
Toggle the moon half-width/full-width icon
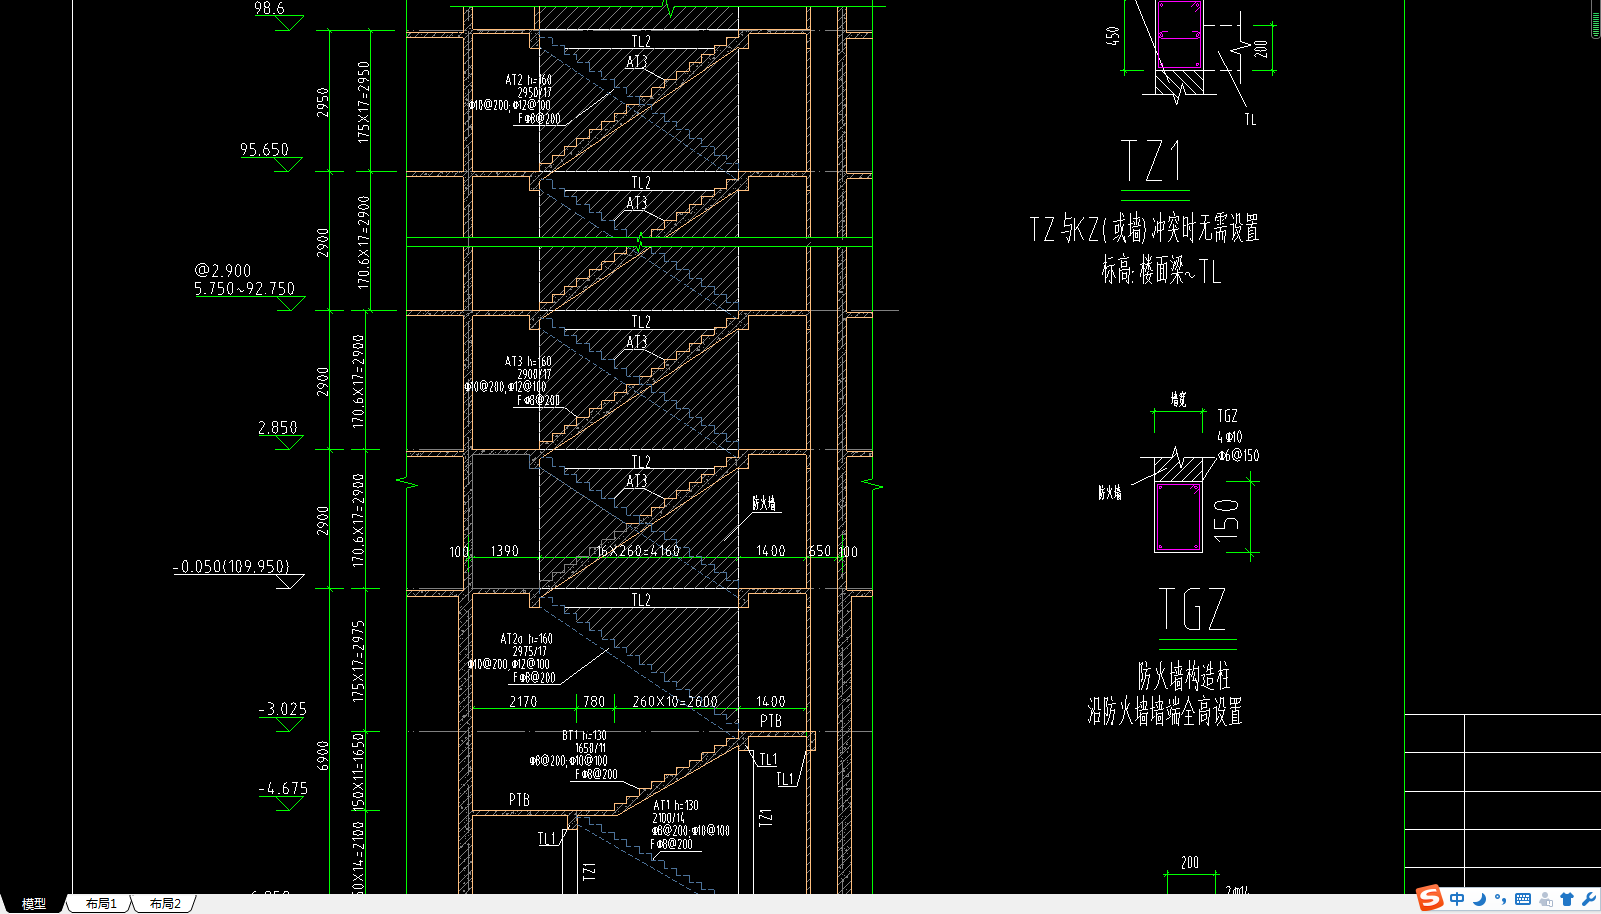(1479, 899)
